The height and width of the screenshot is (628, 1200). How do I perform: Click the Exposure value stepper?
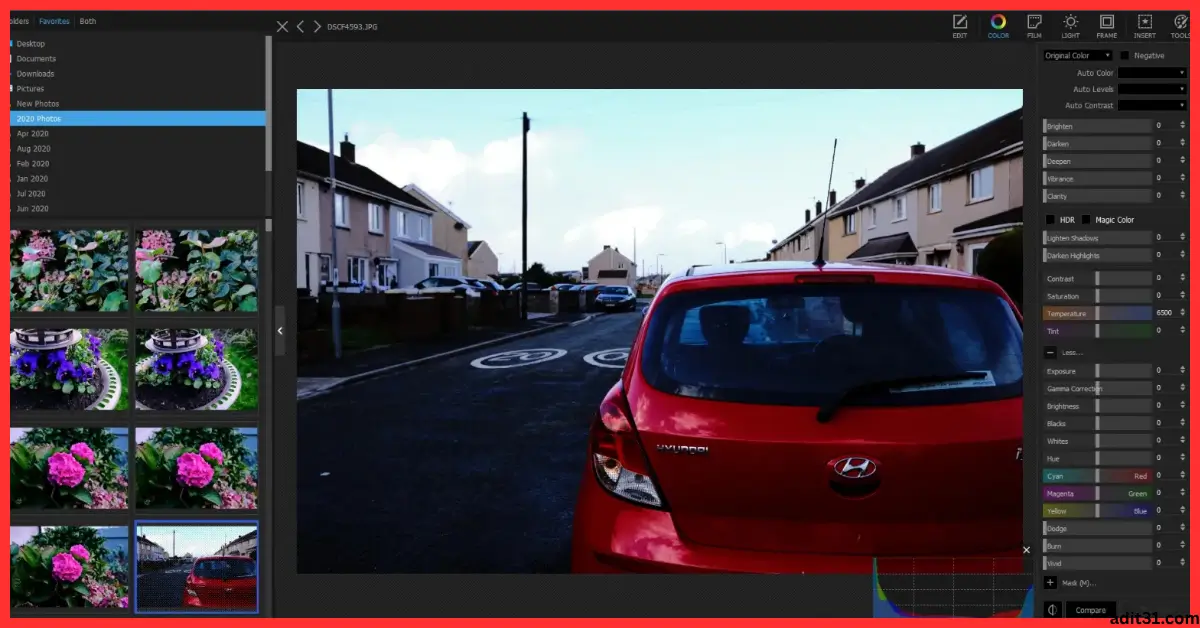click(1183, 371)
